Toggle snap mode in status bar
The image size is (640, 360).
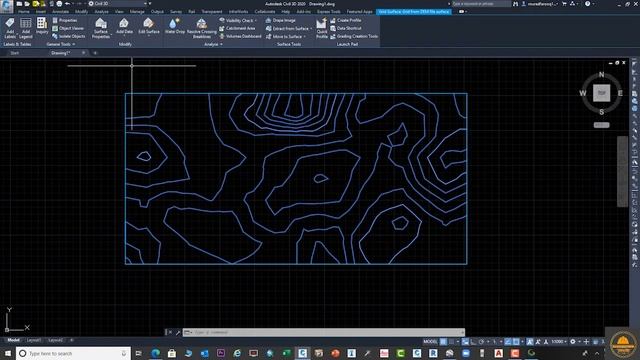[451, 342]
